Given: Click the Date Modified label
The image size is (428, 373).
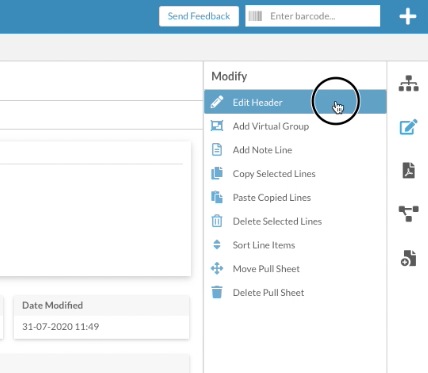Looking at the screenshot, I should pos(52,305).
